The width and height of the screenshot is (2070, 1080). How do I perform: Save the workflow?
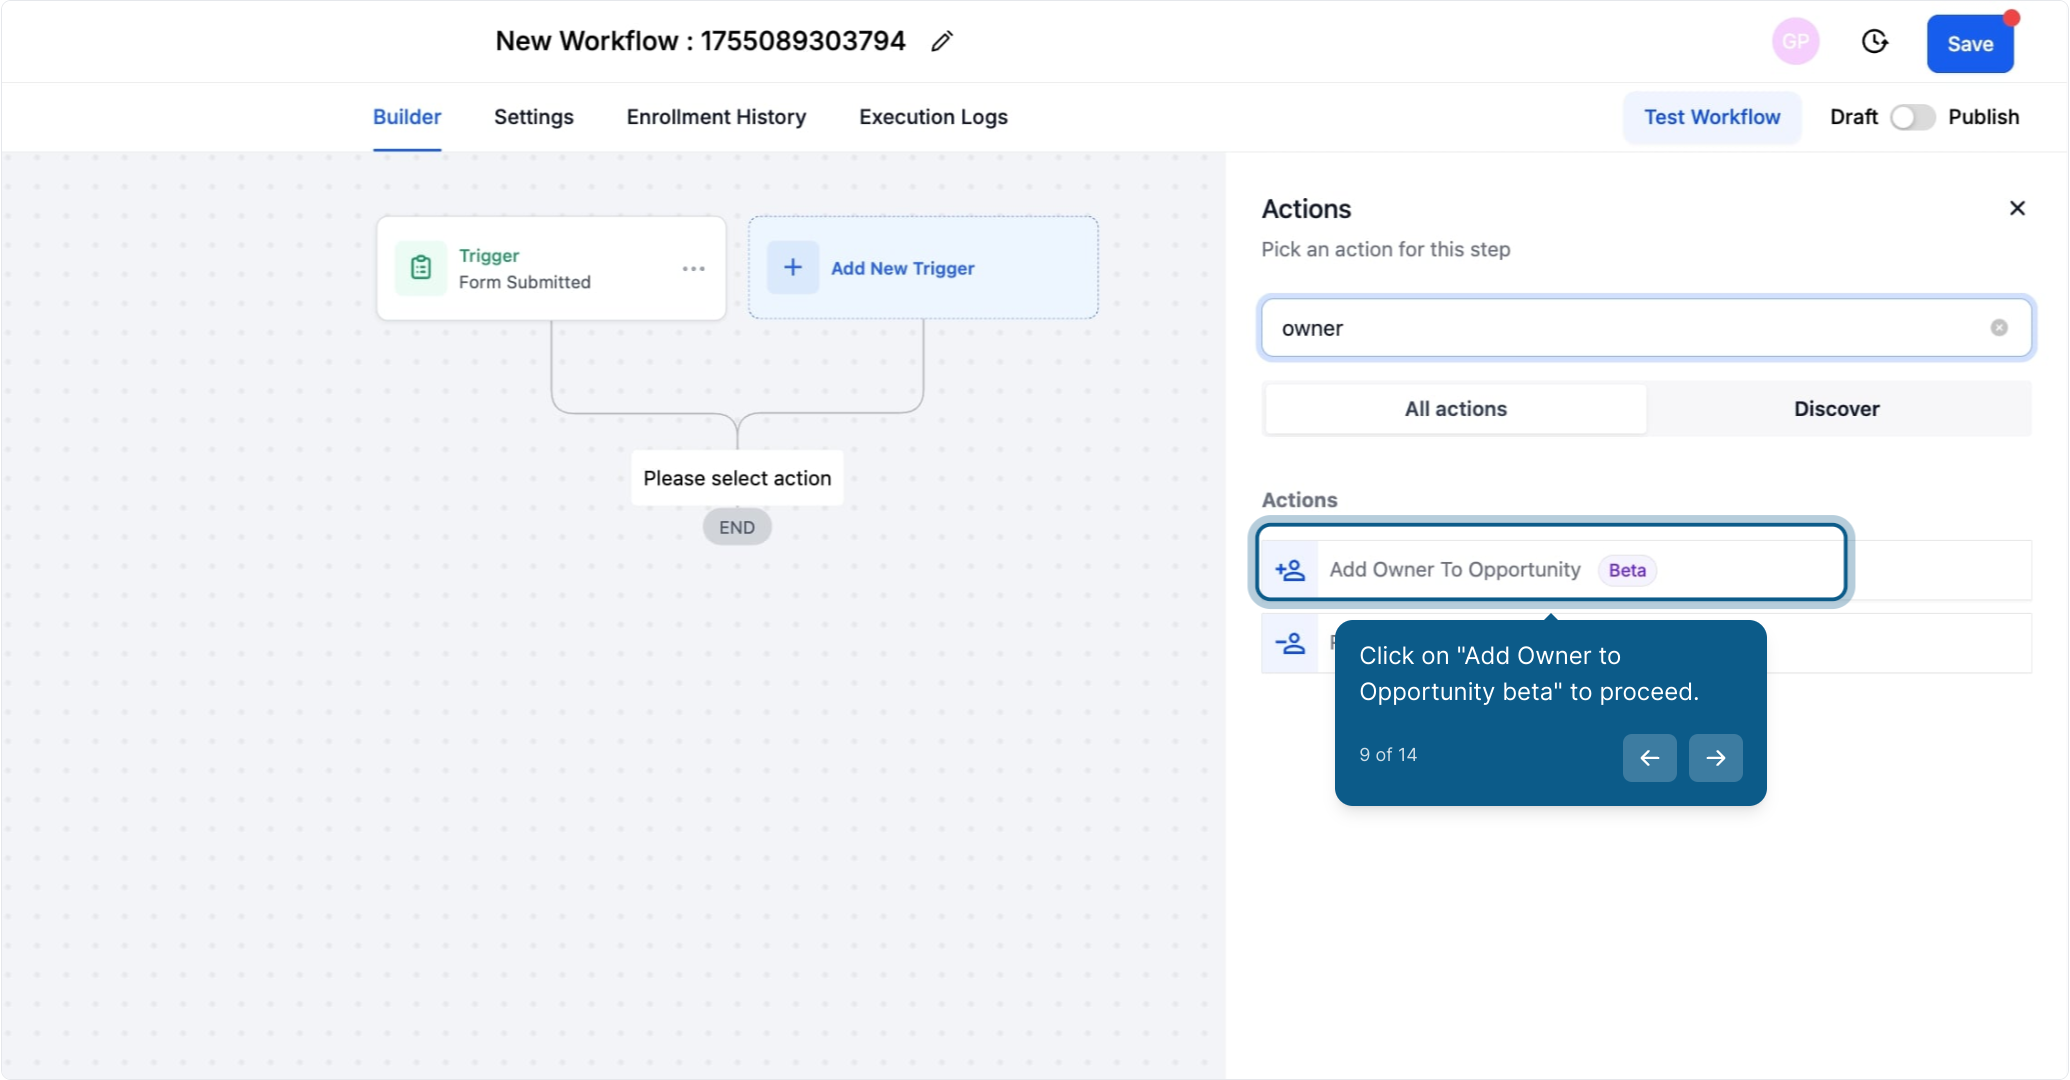[x=1970, y=44]
